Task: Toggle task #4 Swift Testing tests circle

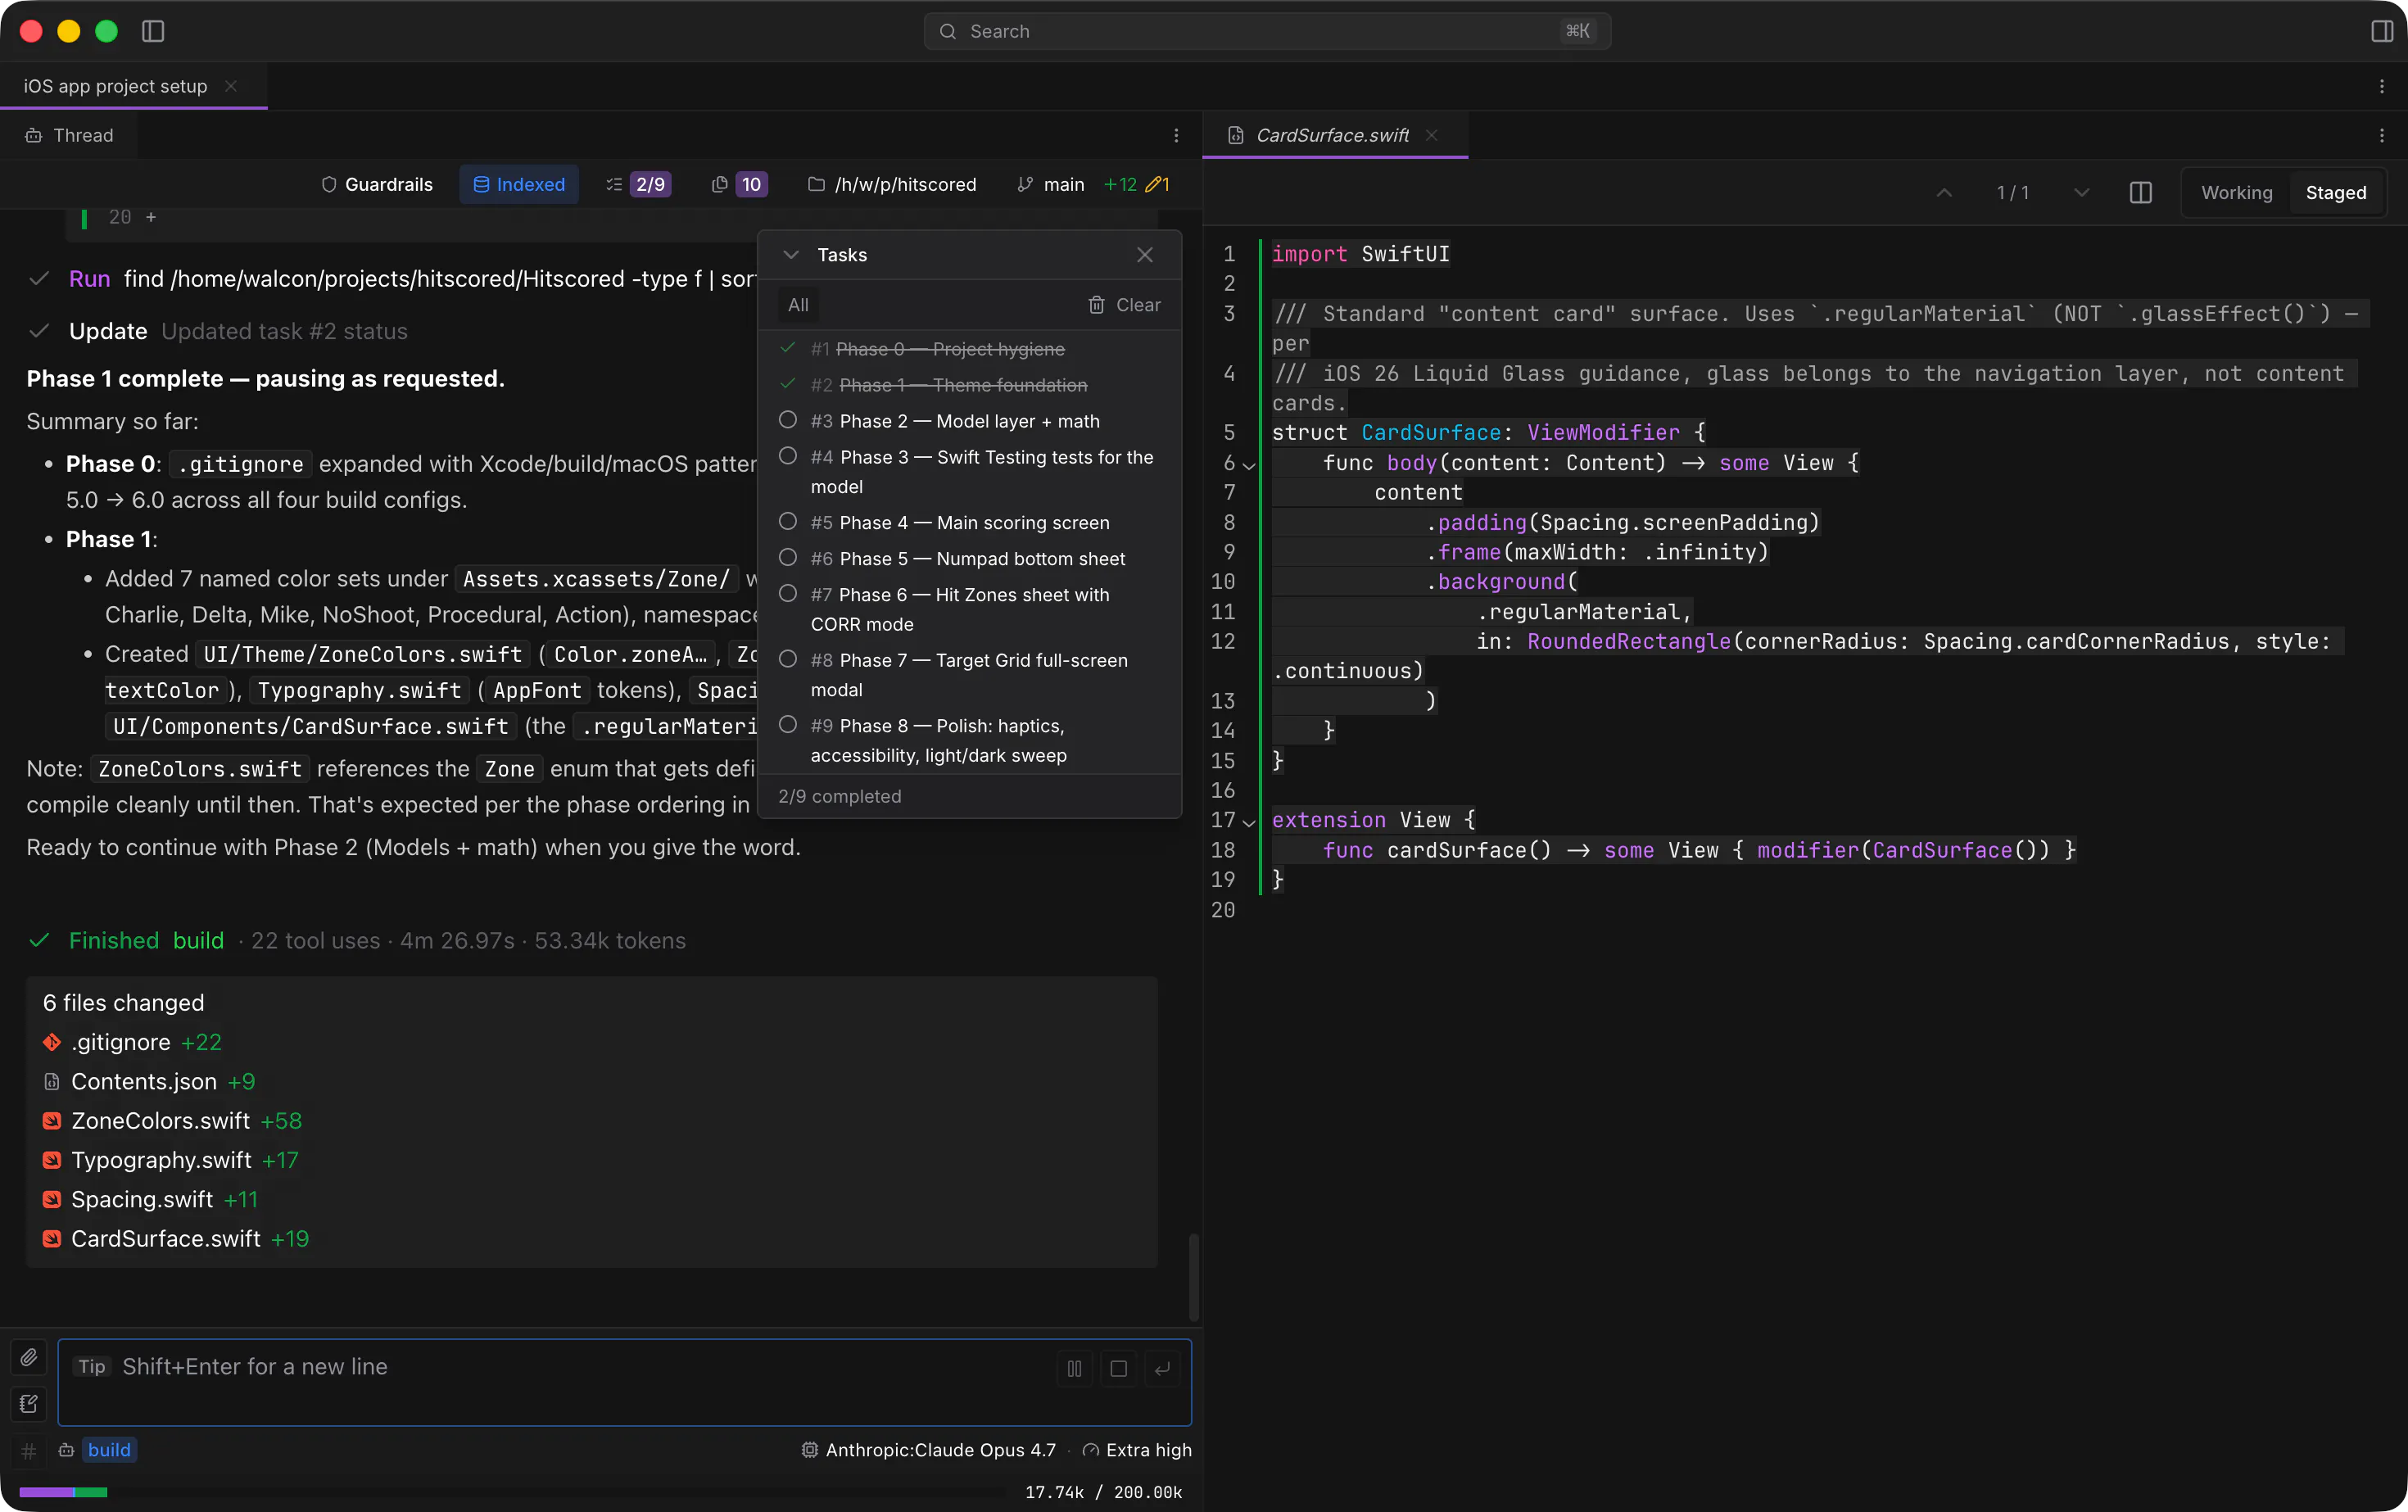Action: pos(788,456)
